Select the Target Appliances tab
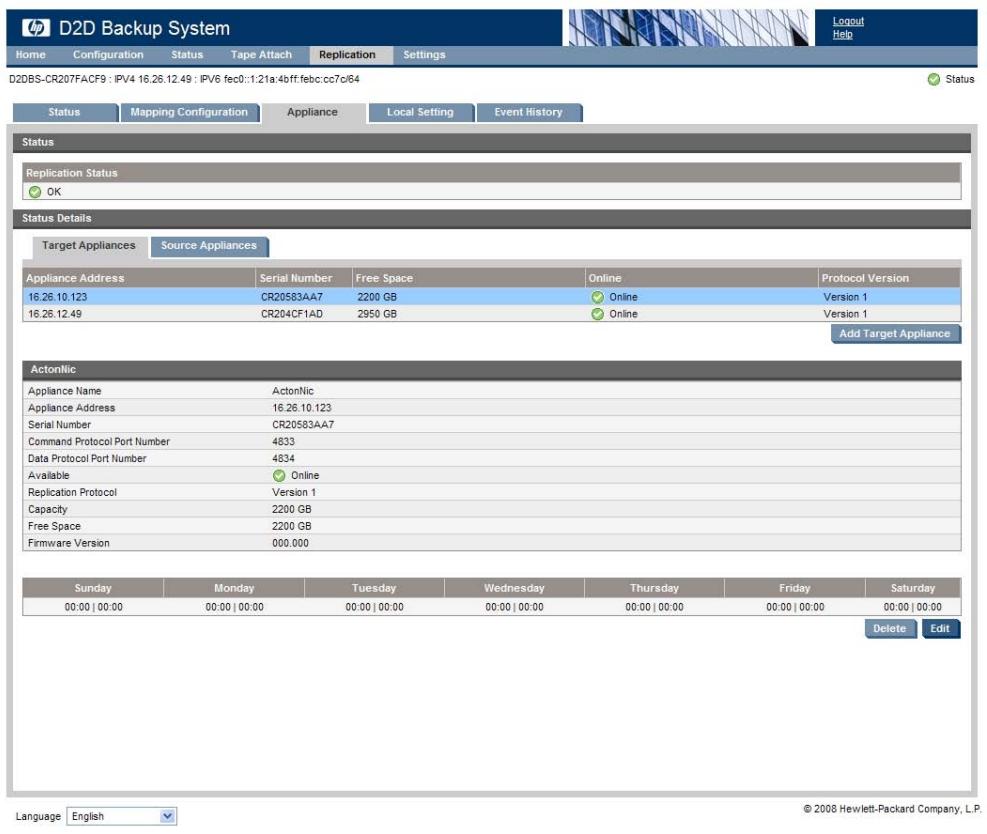Viewport: 987px width, 834px height. tap(89, 246)
